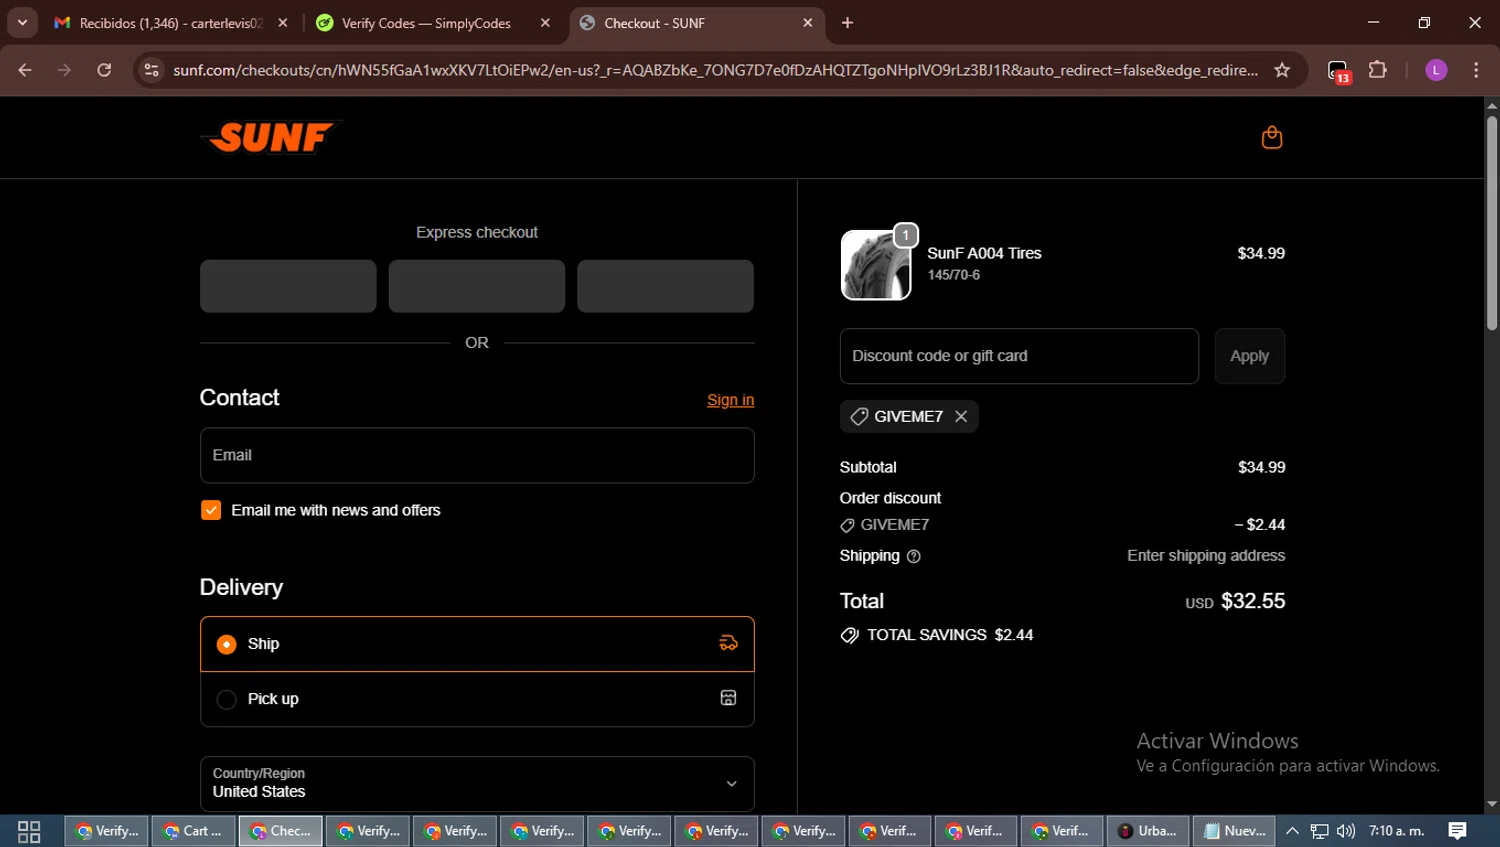Open Chrome three-dot menu

point(1476,70)
